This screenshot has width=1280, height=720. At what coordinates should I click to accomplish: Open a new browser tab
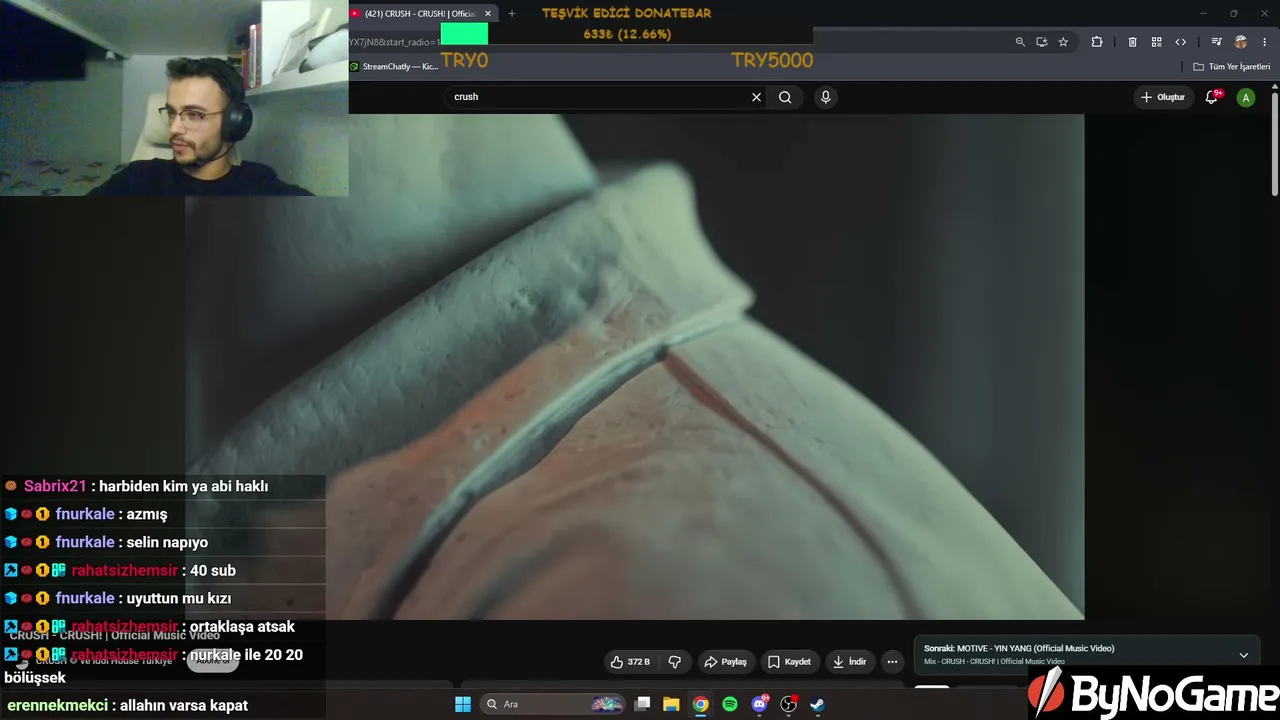pos(512,14)
